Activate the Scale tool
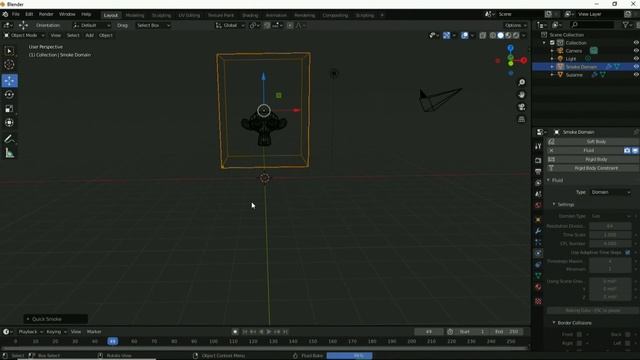 [x=9, y=109]
